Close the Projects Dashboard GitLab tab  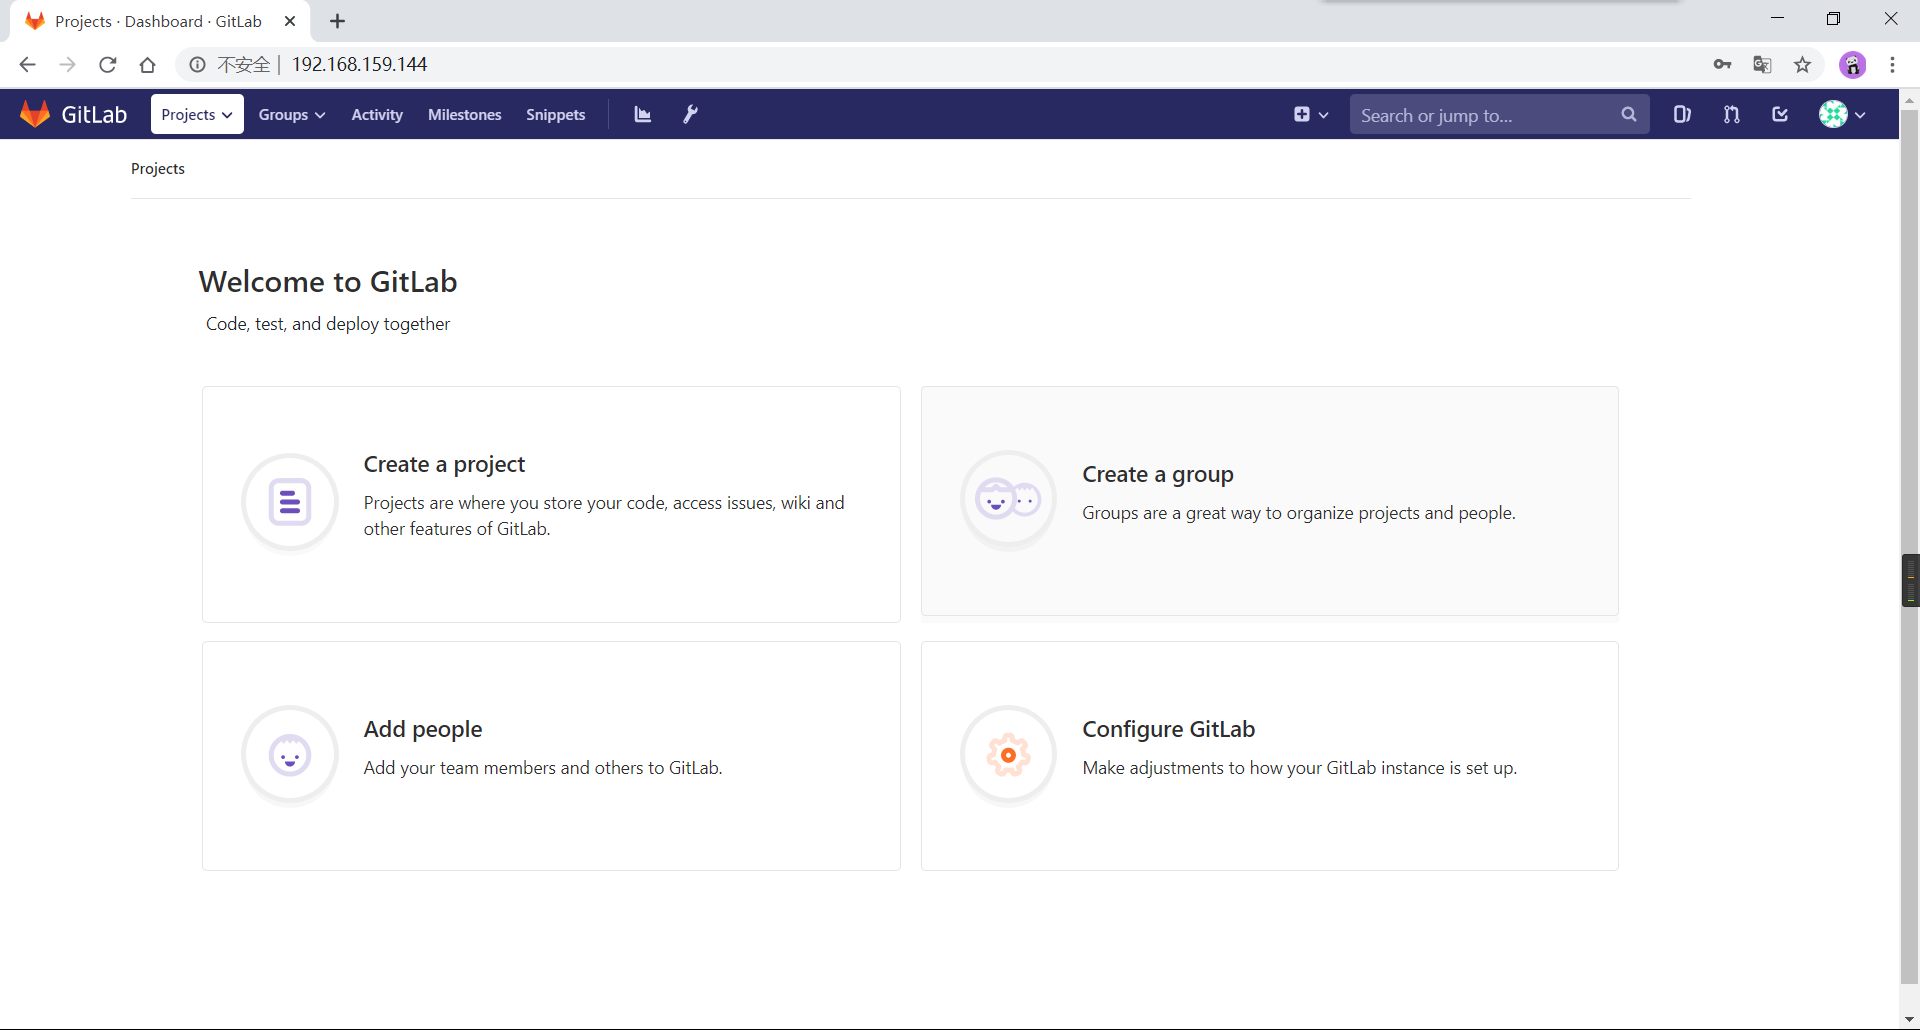click(290, 21)
